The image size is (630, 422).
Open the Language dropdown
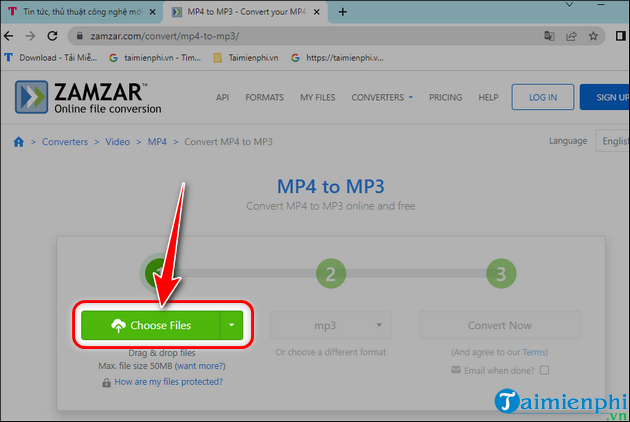coord(612,141)
